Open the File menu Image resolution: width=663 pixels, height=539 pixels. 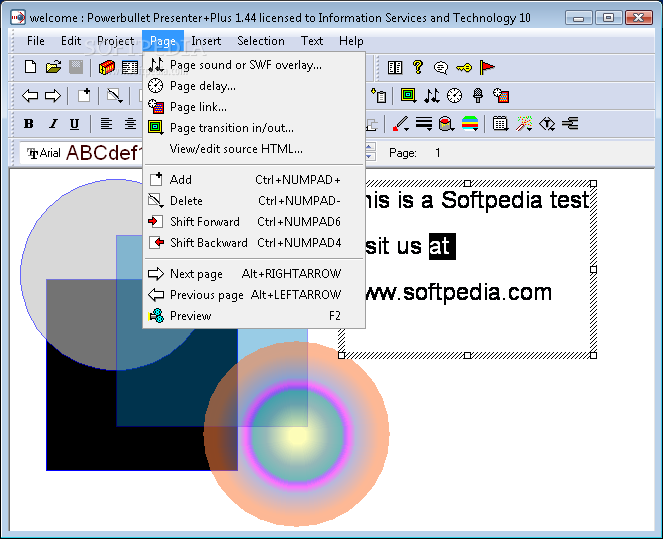click(36, 41)
